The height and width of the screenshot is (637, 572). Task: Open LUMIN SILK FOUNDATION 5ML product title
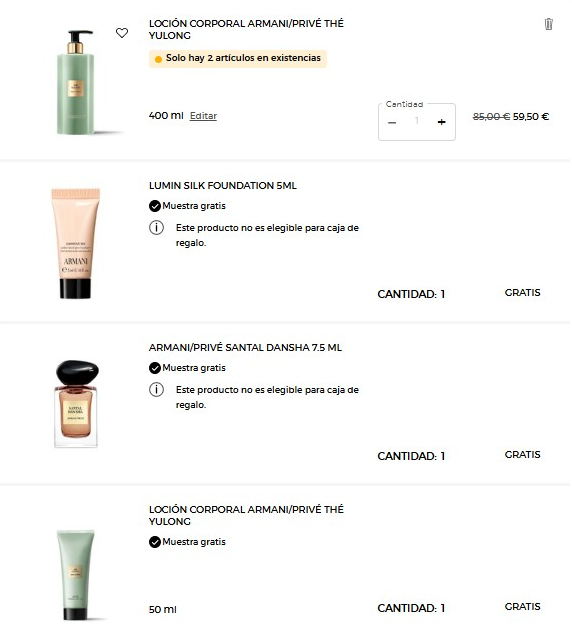(x=223, y=186)
